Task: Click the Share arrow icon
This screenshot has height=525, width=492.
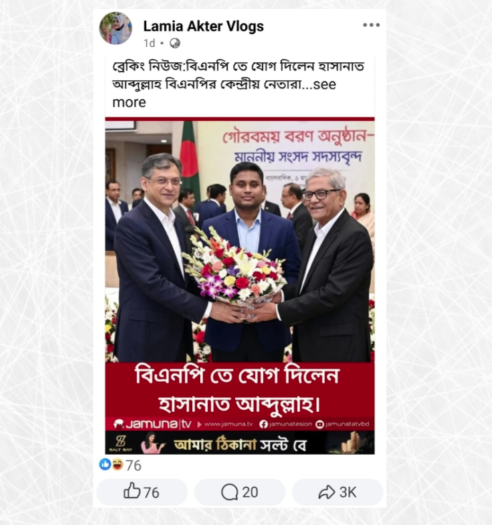Action: pyautogui.click(x=327, y=492)
